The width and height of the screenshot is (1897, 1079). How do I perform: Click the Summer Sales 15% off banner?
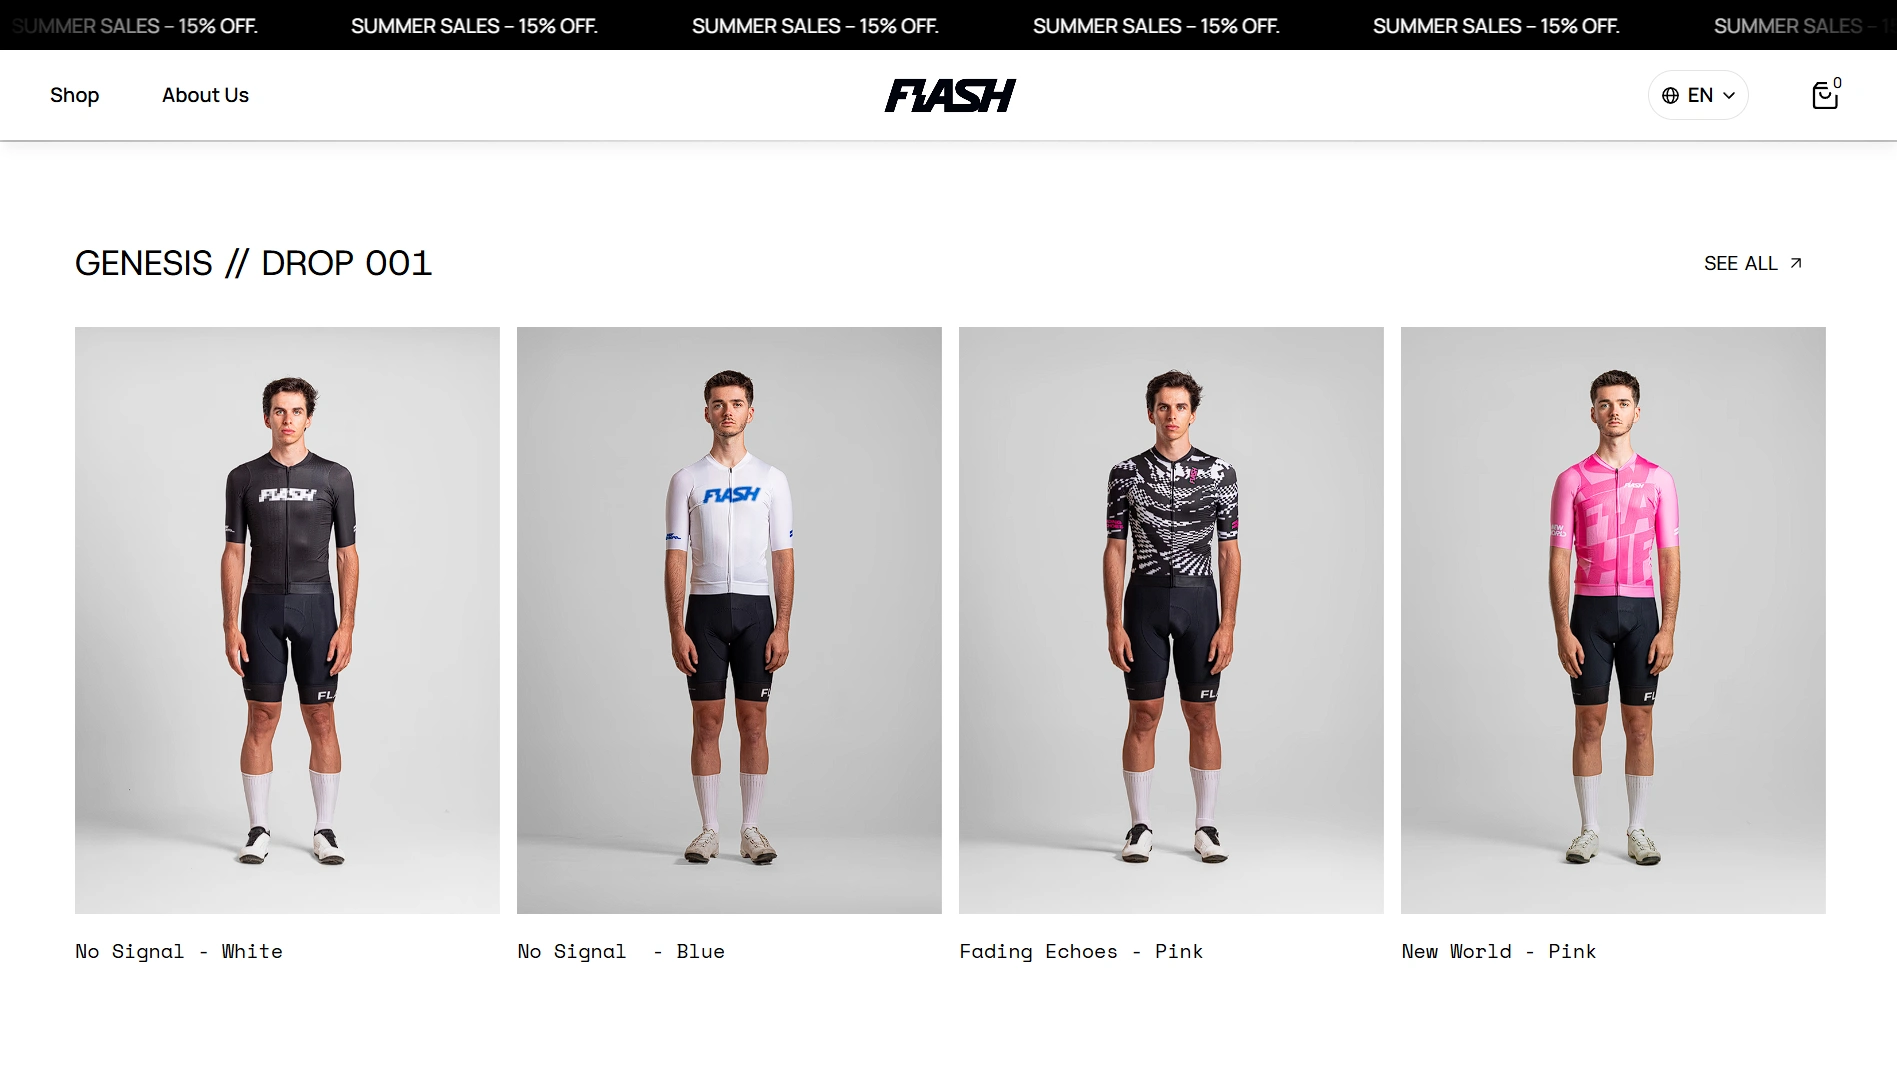coord(948,25)
